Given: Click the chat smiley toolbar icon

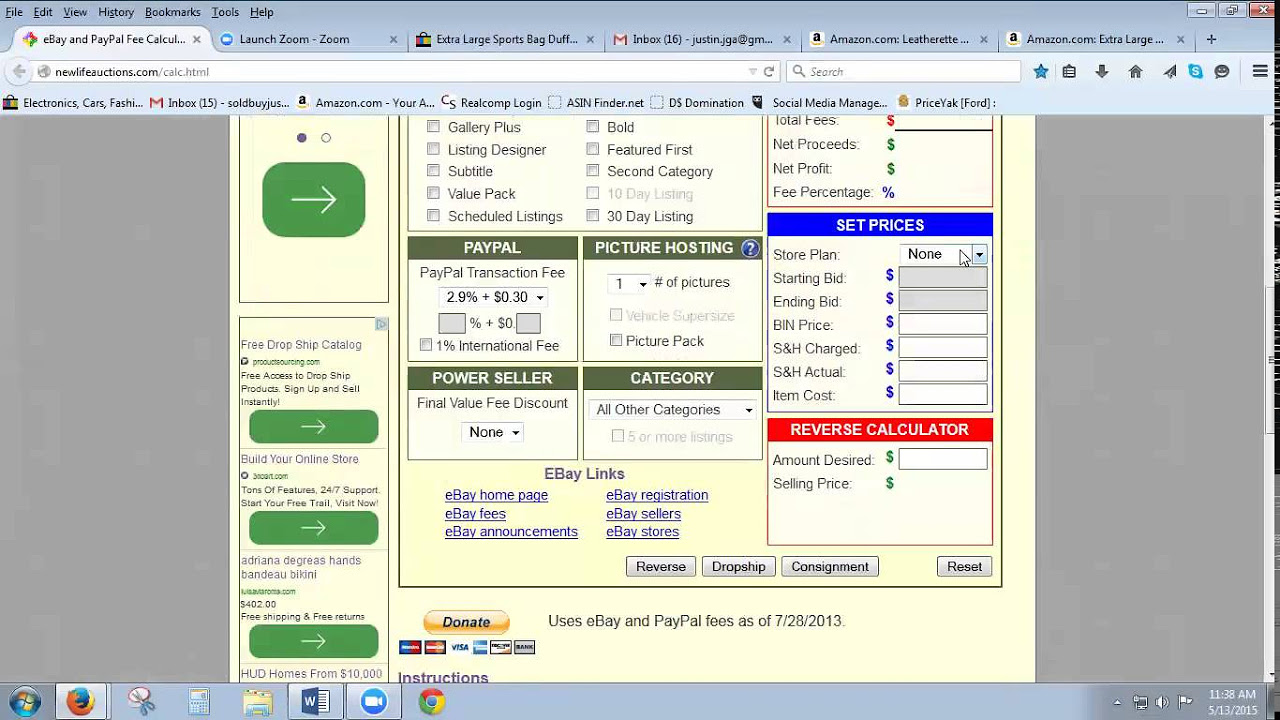Looking at the screenshot, I should point(1221,71).
